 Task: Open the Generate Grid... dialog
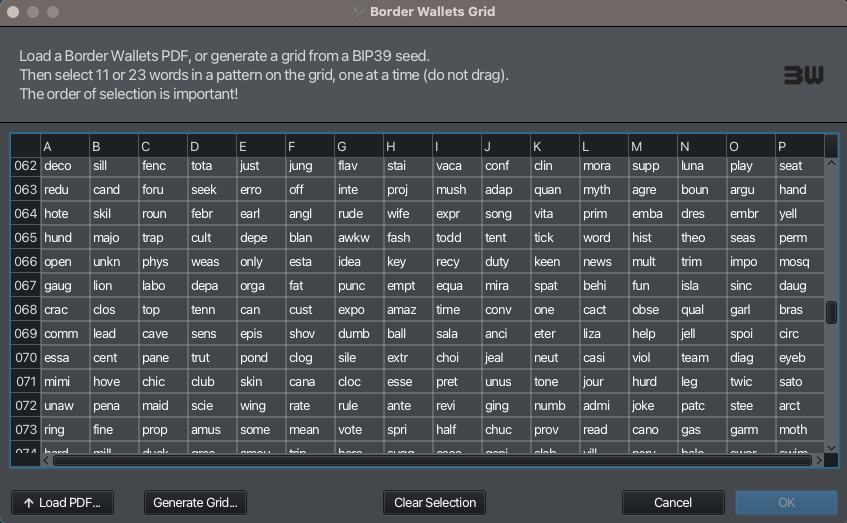pyautogui.click(x=195, y=502)
